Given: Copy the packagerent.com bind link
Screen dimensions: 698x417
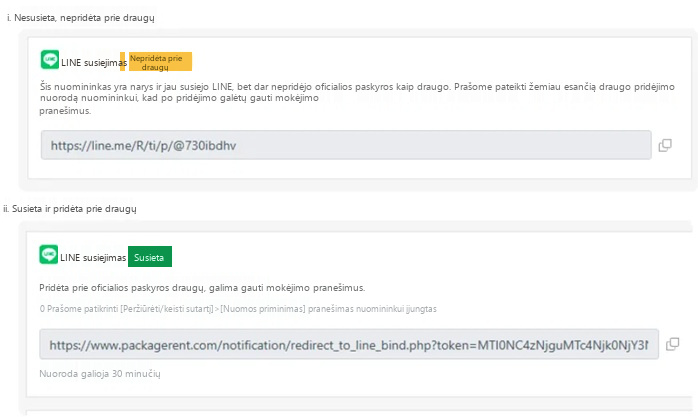Looking at the screenshot, I should (x=672, y=344).
